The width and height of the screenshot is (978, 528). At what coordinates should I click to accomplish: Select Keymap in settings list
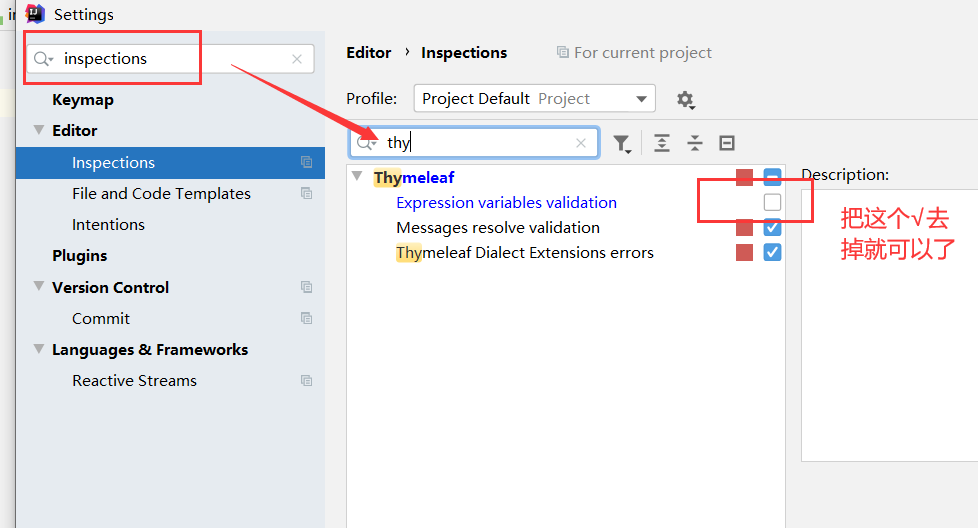pos(83,100)
